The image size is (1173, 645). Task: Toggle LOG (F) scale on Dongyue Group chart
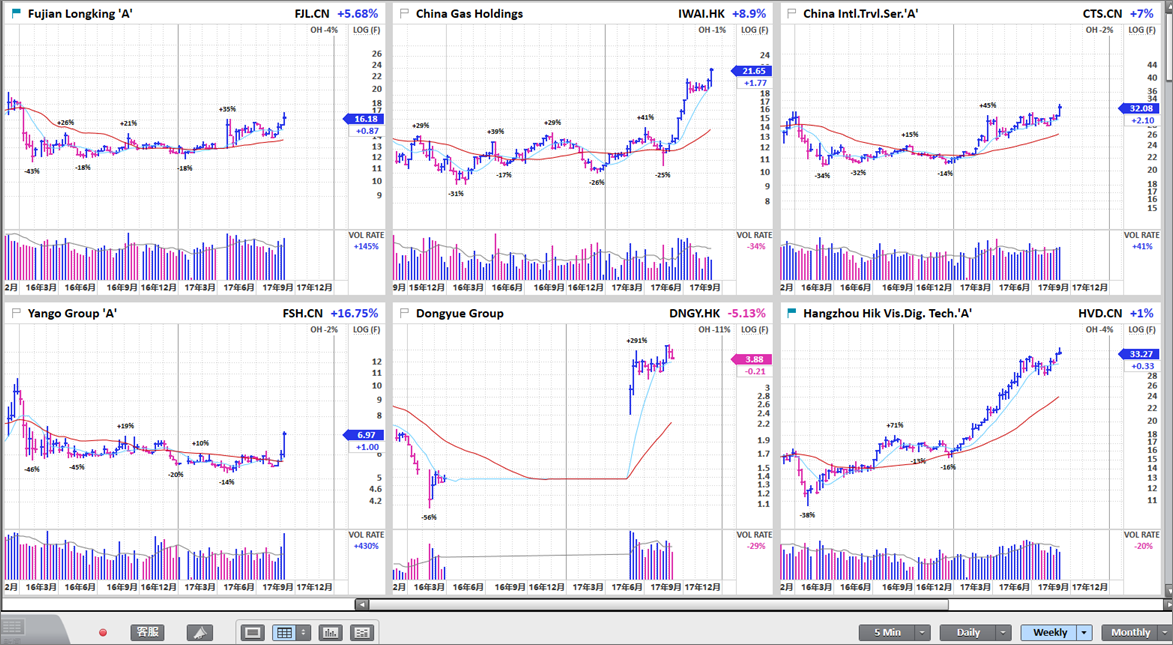754,329
